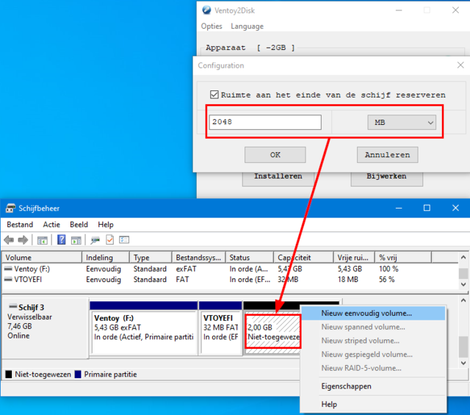Viewport: 470px width, 415px height.
Task: Click the Bestandssys... column header
Action: [198, 257]
